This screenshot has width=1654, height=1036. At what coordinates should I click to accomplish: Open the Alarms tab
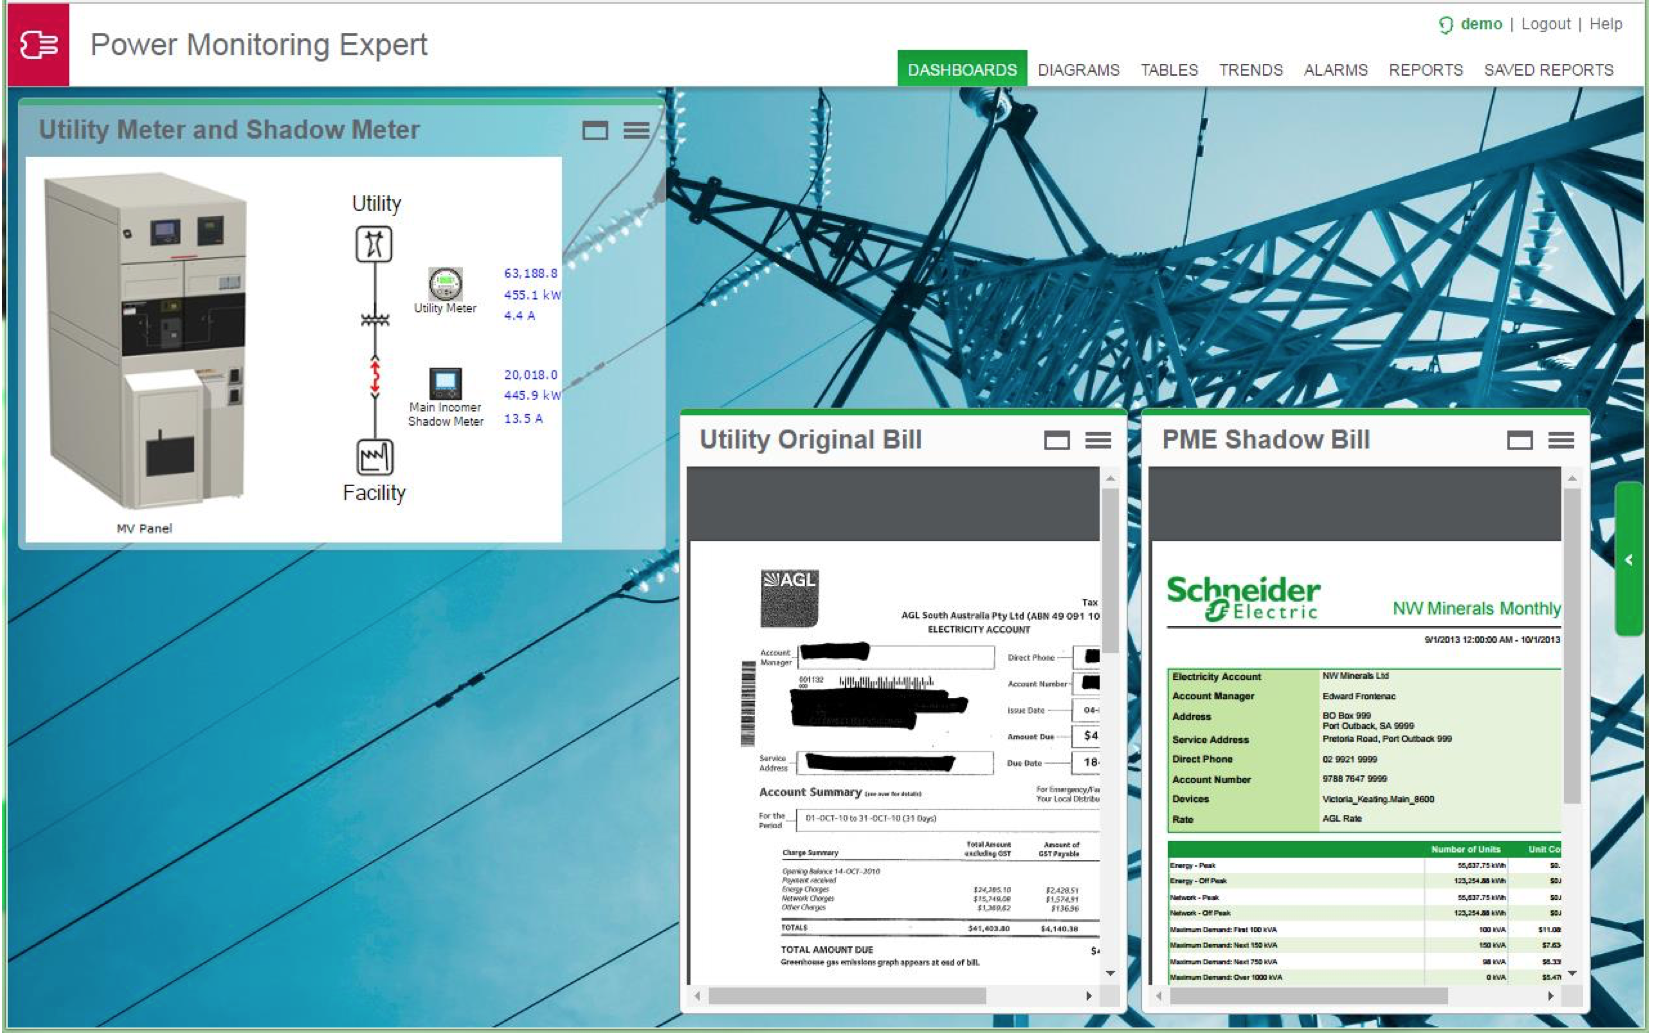(x=1335, y=70)
